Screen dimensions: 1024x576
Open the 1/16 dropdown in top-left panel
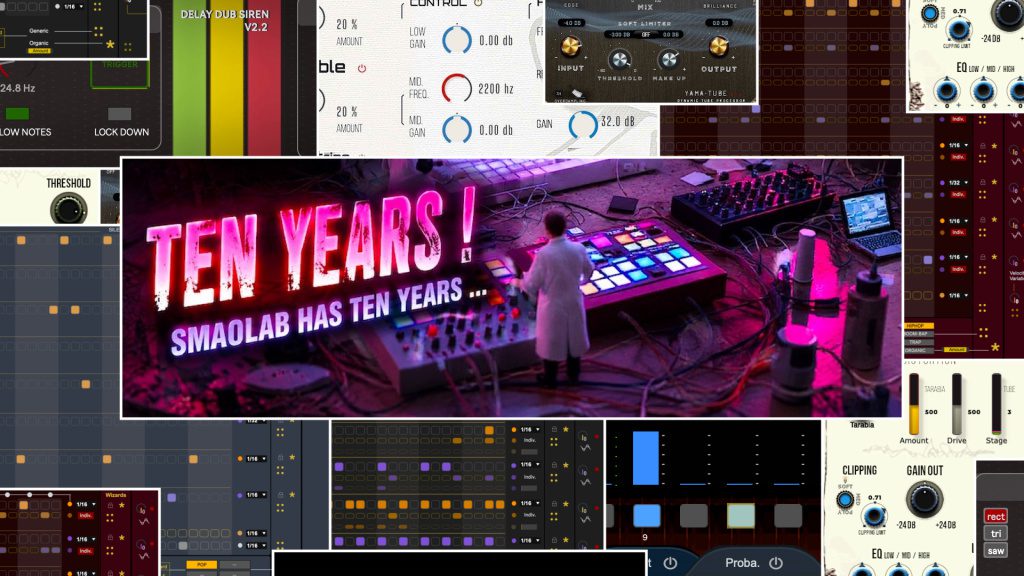pos(74,6)
